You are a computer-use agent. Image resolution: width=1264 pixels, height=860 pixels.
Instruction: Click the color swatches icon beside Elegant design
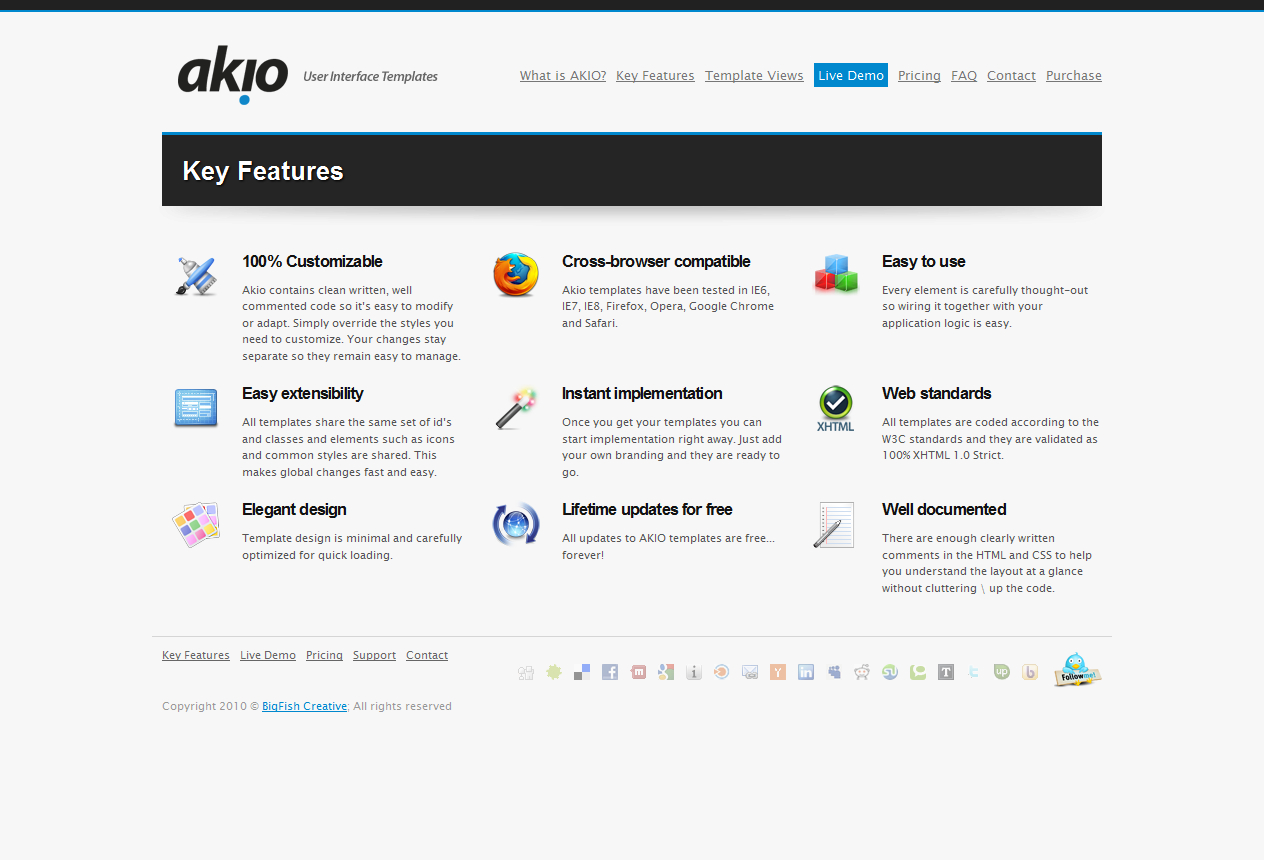tap(196, 524)
